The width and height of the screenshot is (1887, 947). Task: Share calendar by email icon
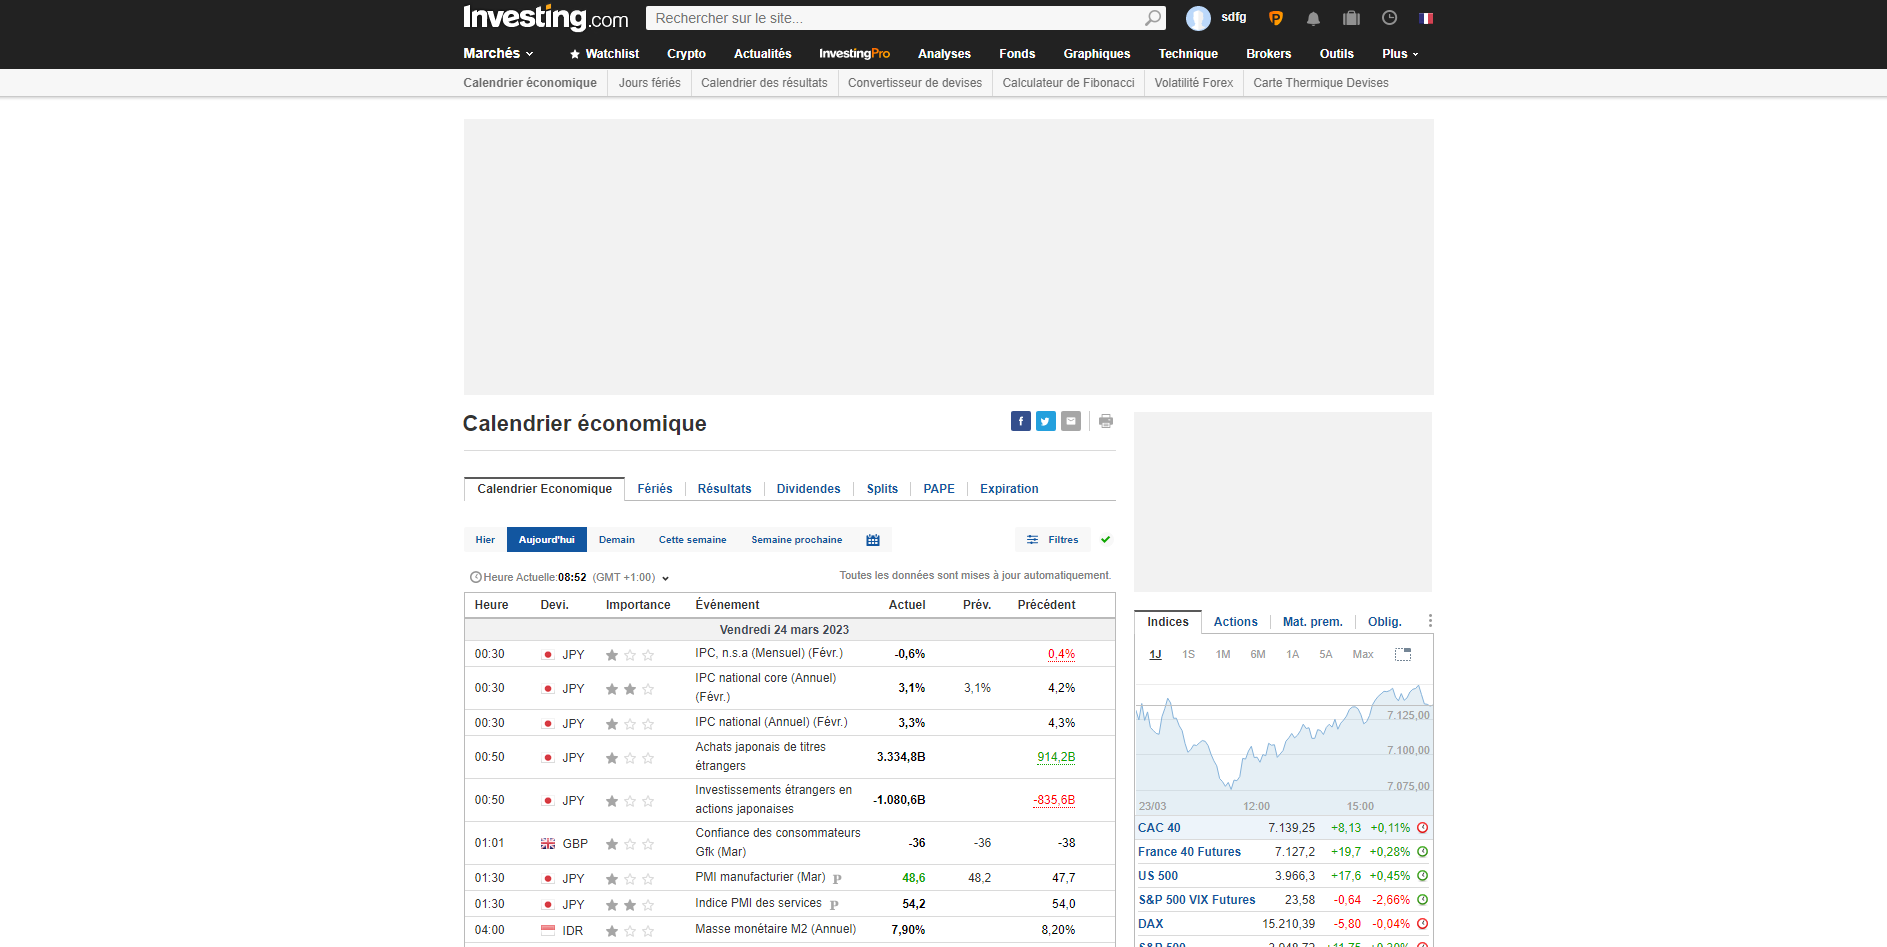[x=1070, y=421]
